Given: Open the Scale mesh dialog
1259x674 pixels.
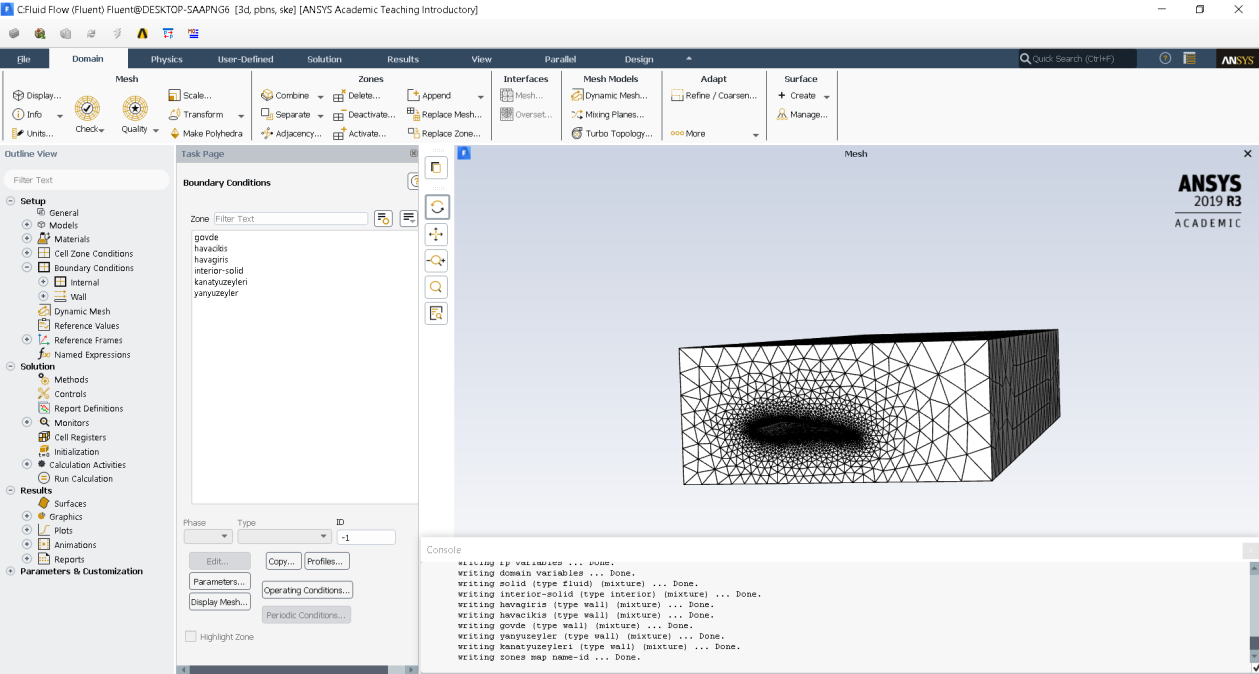Looking at the screenshot, I should (190, 96).
